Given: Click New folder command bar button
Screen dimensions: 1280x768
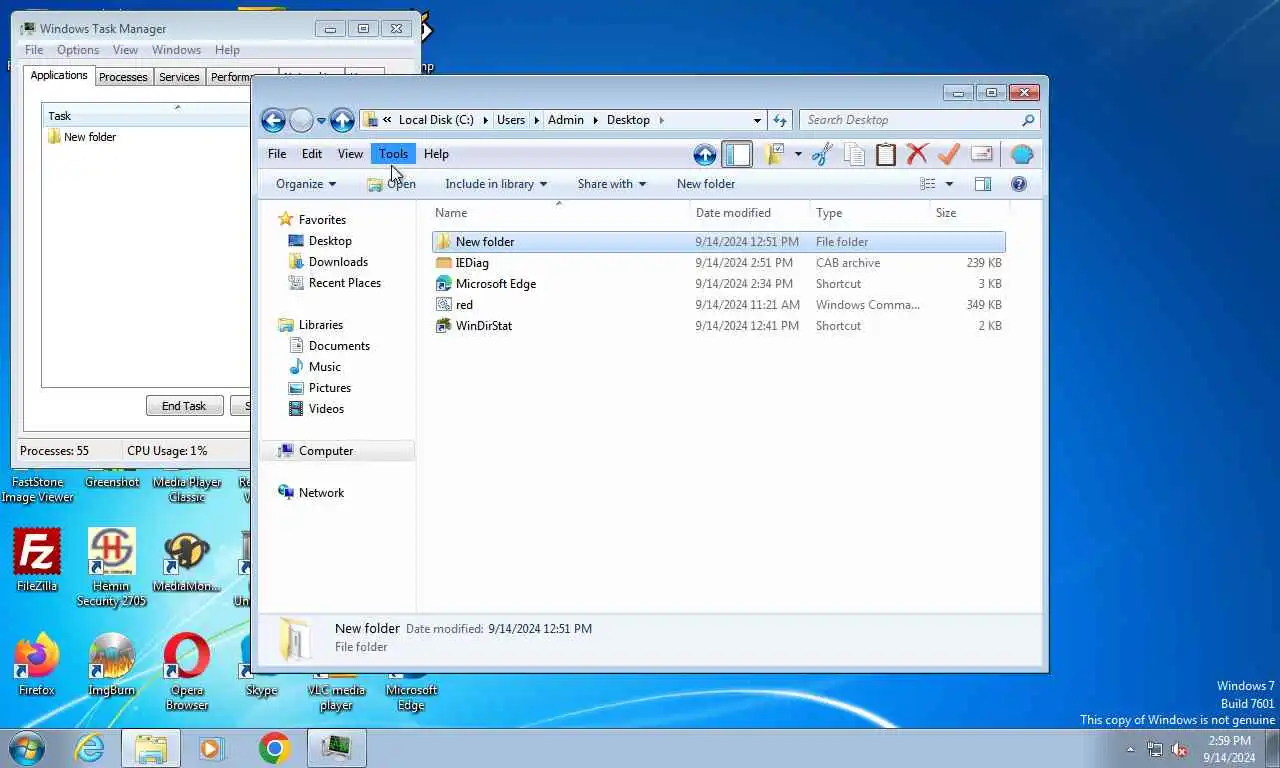Looking at the screenshot, I should [x=706, y=184].
